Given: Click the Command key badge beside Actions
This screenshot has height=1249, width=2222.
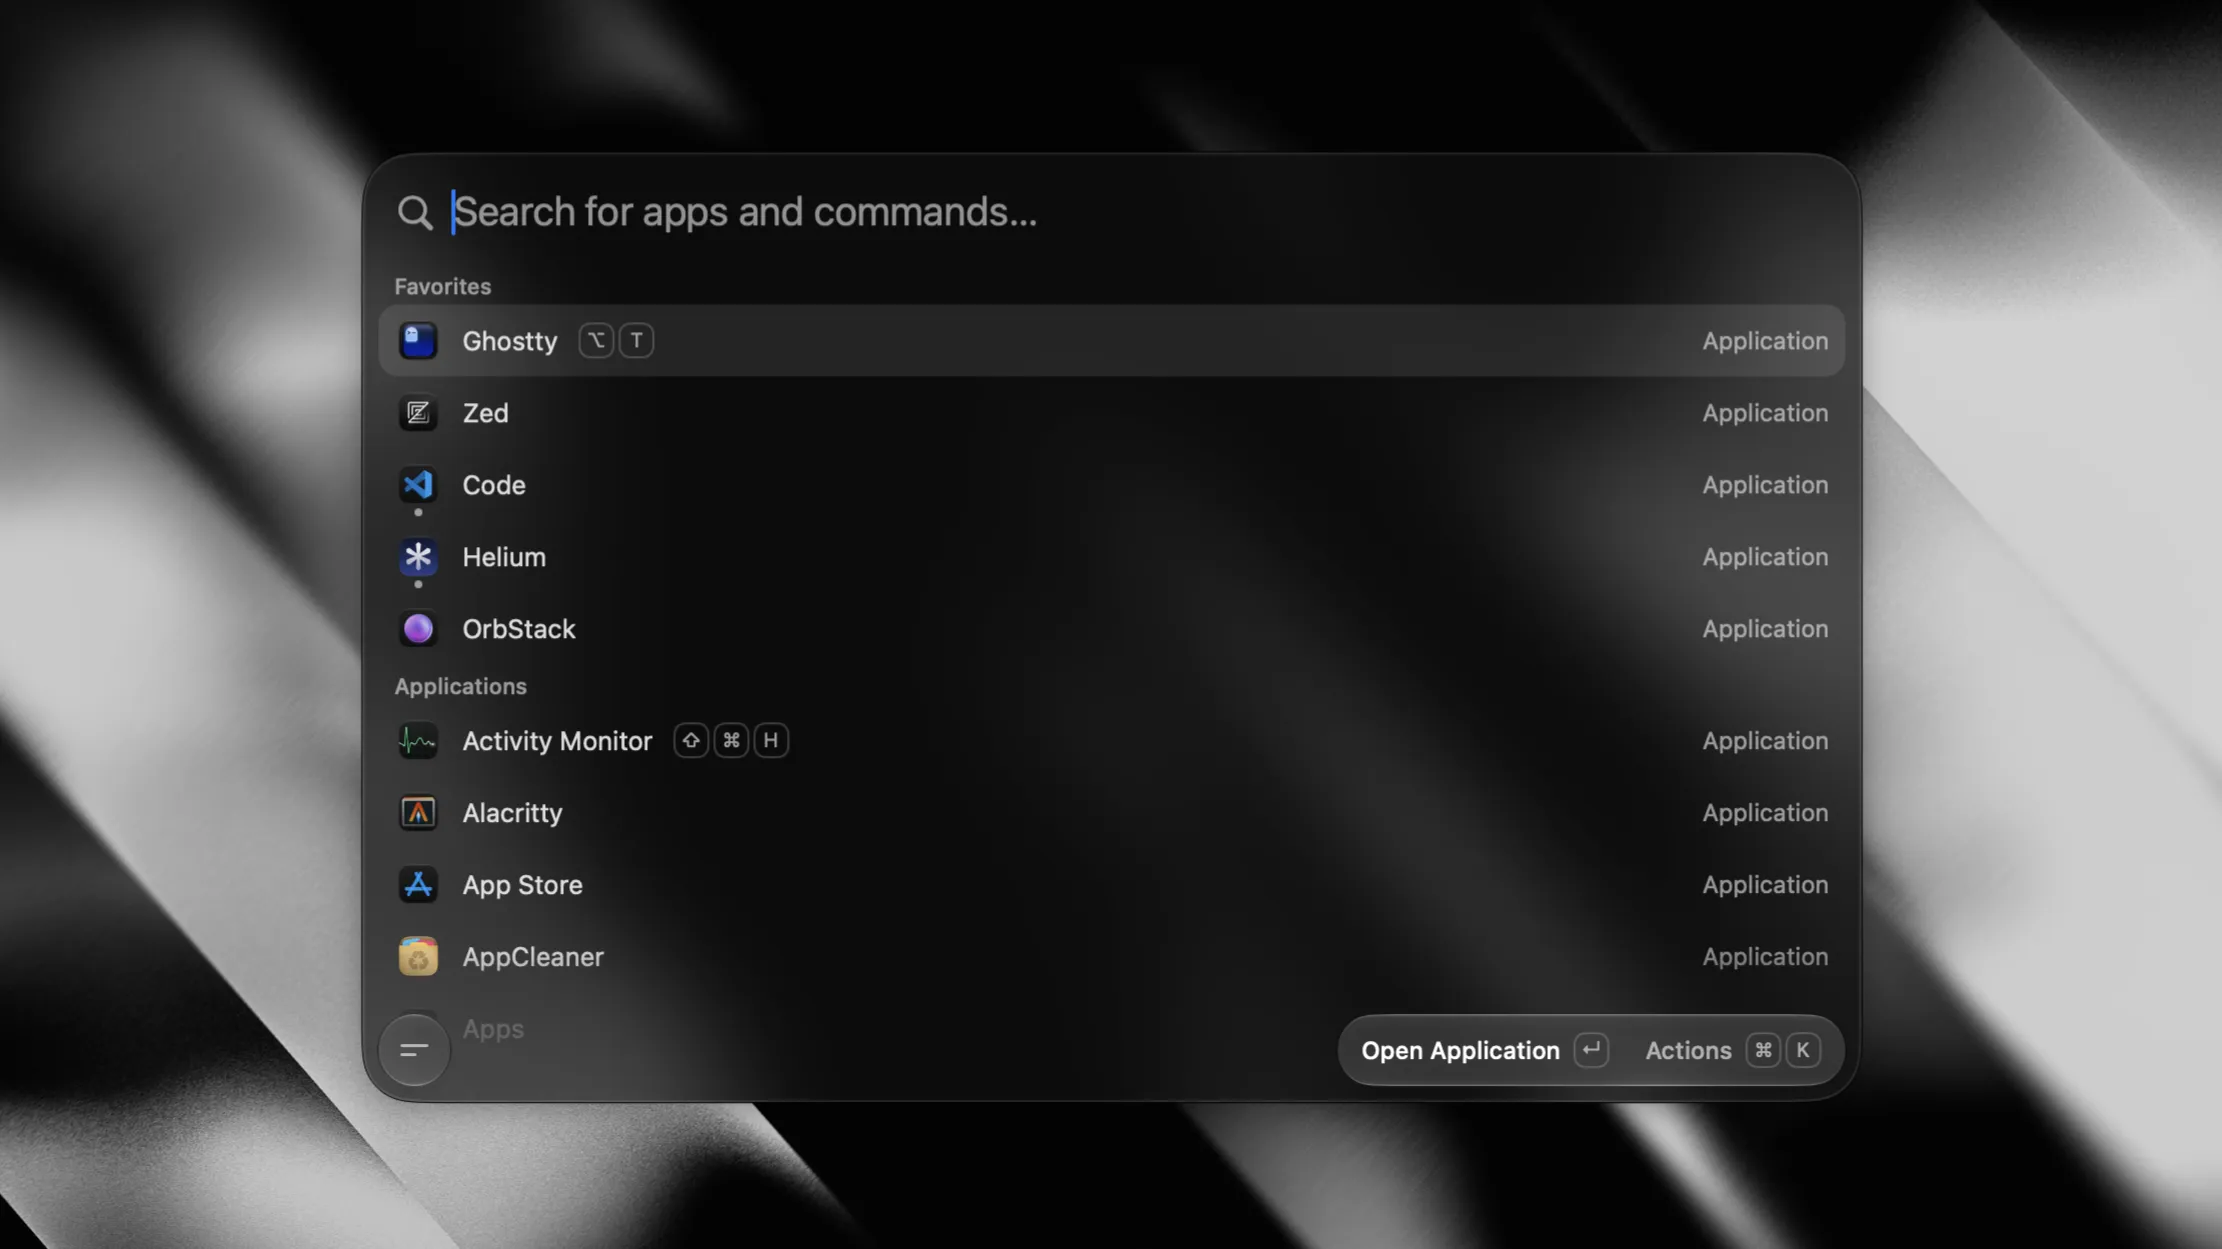Looking at the screenshot, I should [x=1763, y=1051].
